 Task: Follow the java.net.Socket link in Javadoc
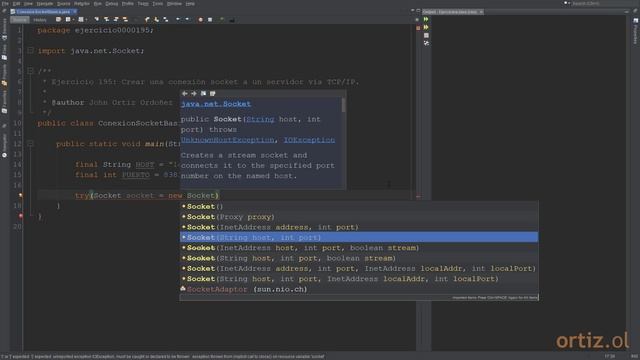(216, 104)
